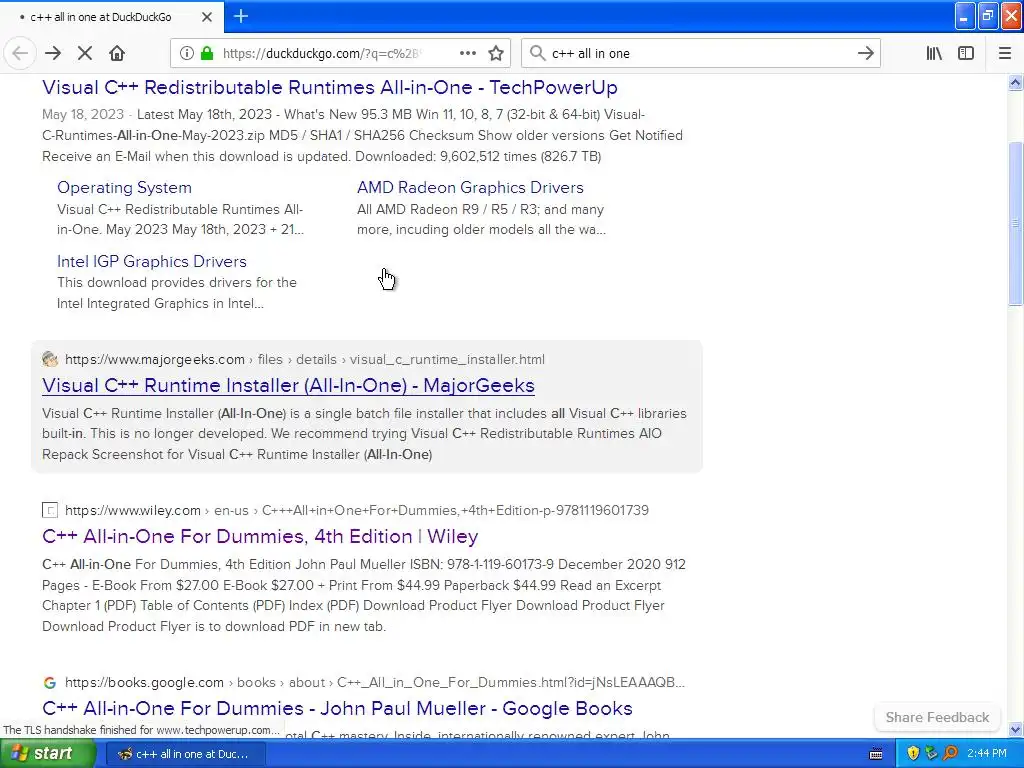Go back to the previous page
This screenshot has height=768, width=1024.
tap(20, 54)
